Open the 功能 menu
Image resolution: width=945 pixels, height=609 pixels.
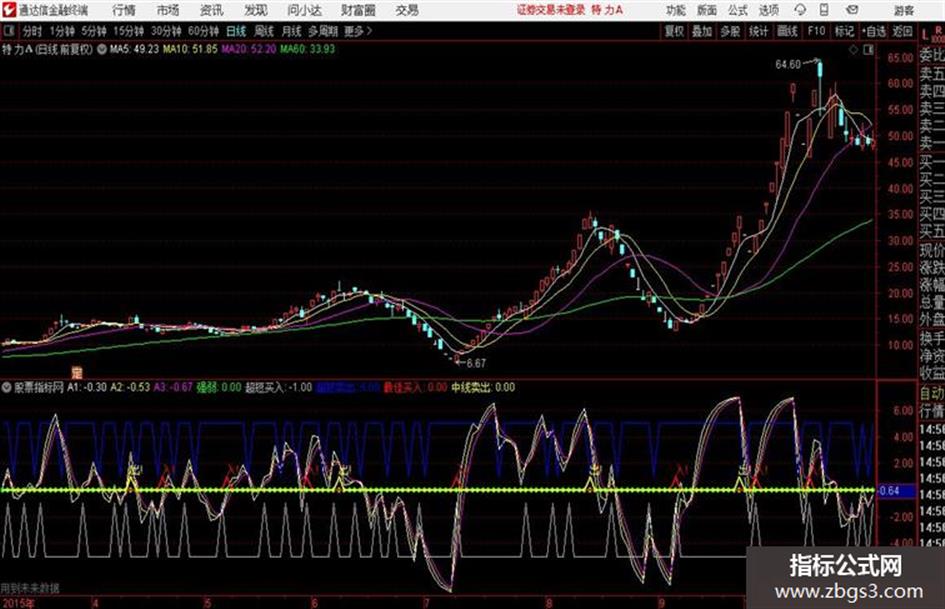(x=676, y=10)
